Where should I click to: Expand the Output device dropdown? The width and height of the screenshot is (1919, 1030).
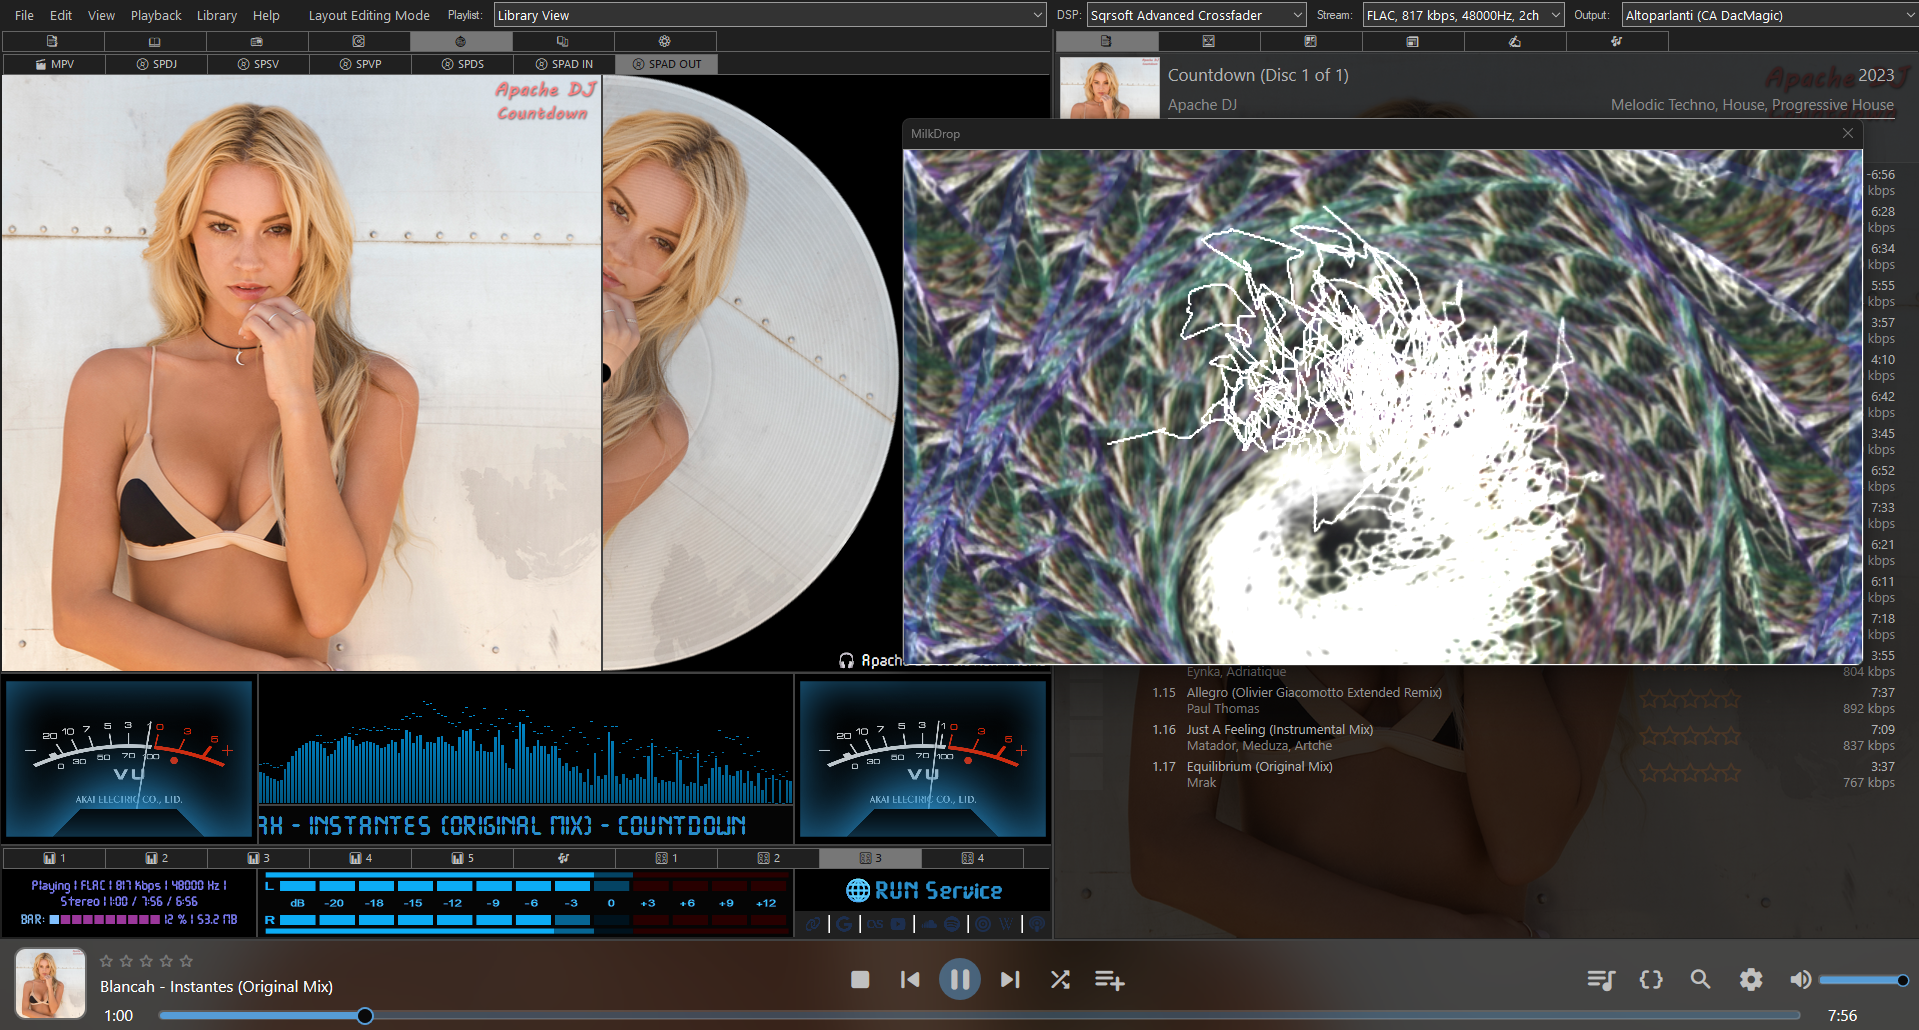pos(1768,15)
